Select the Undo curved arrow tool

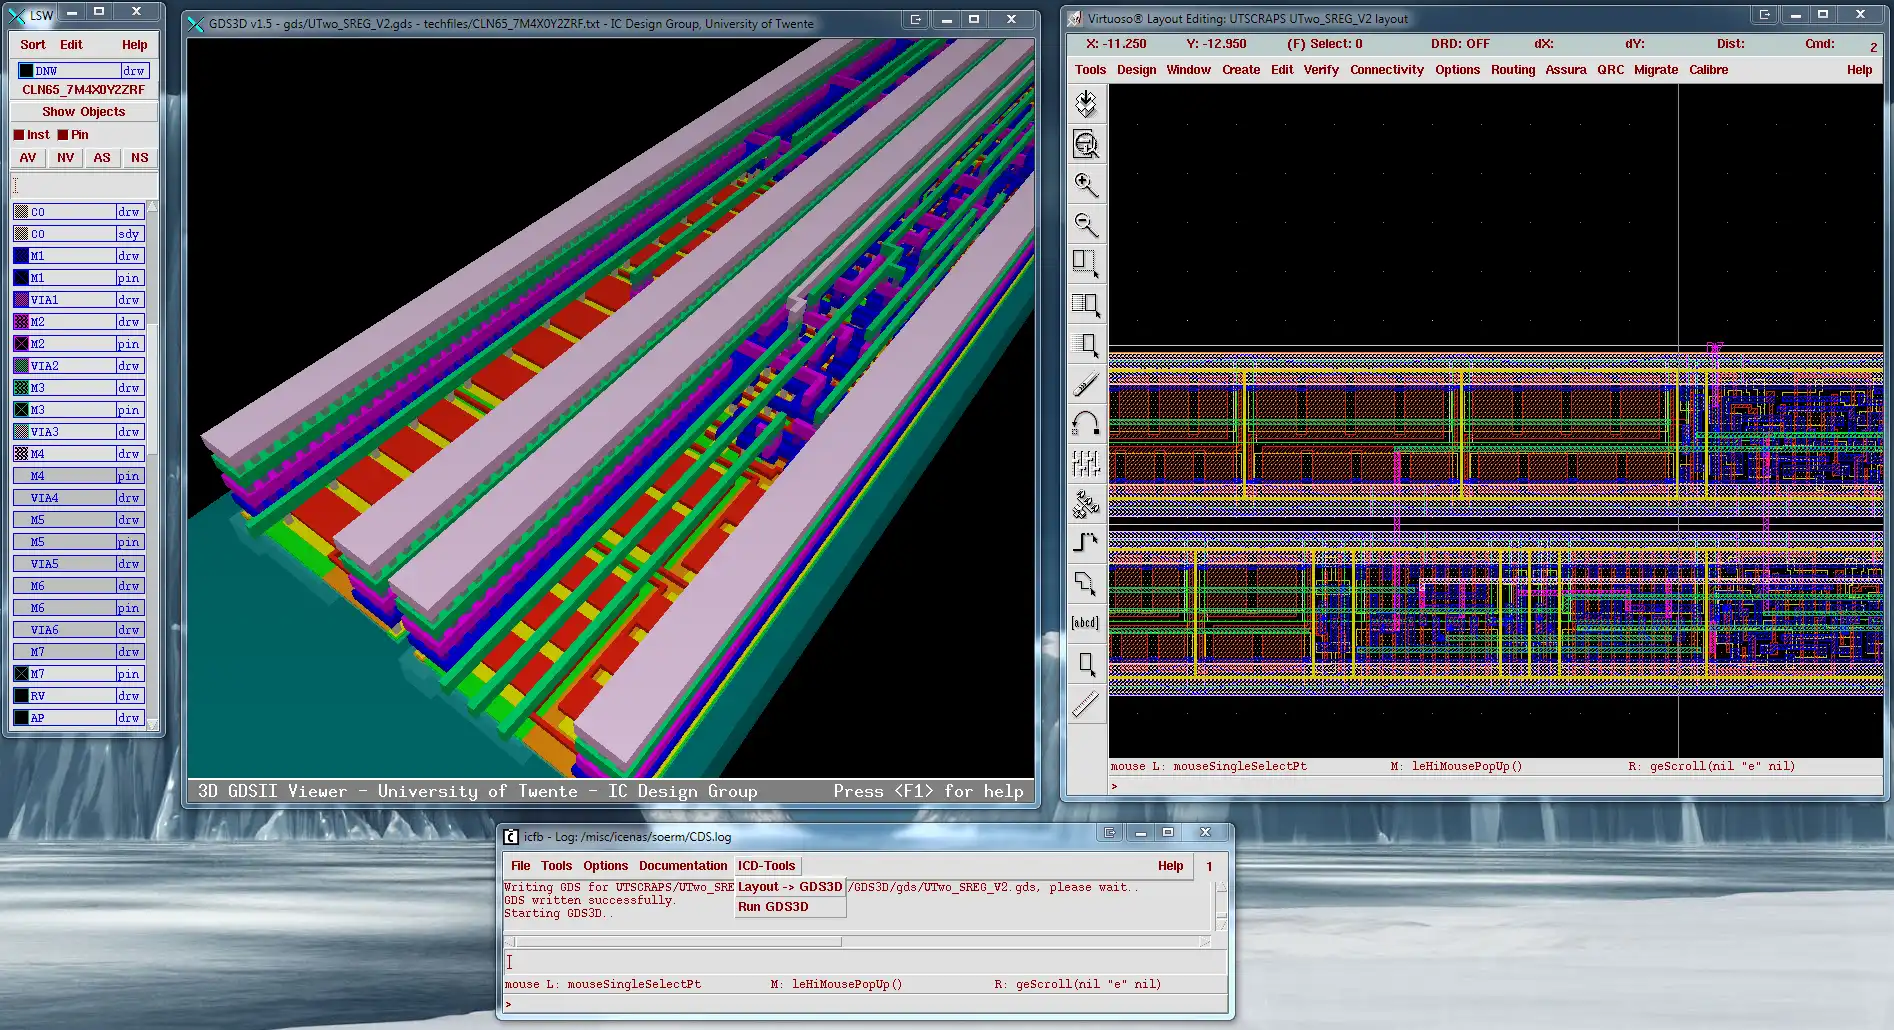(x=1085, y=424)
